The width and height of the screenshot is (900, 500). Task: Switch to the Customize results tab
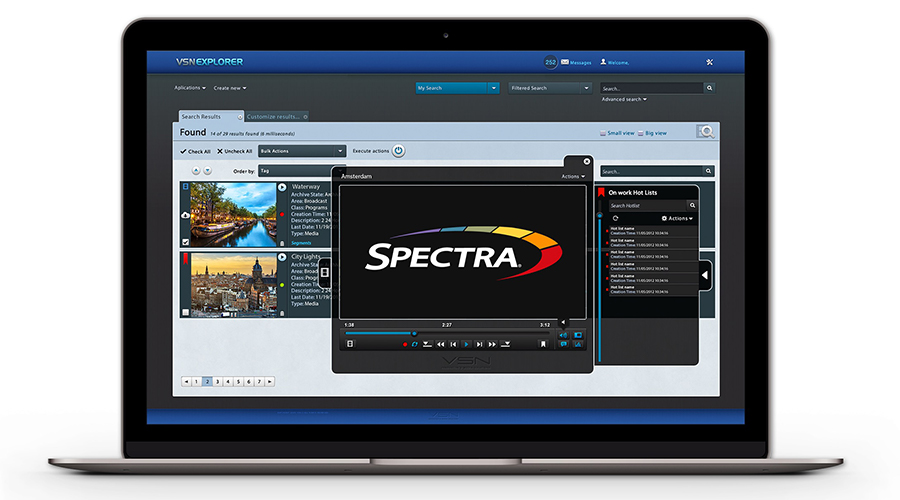(273, 117)
